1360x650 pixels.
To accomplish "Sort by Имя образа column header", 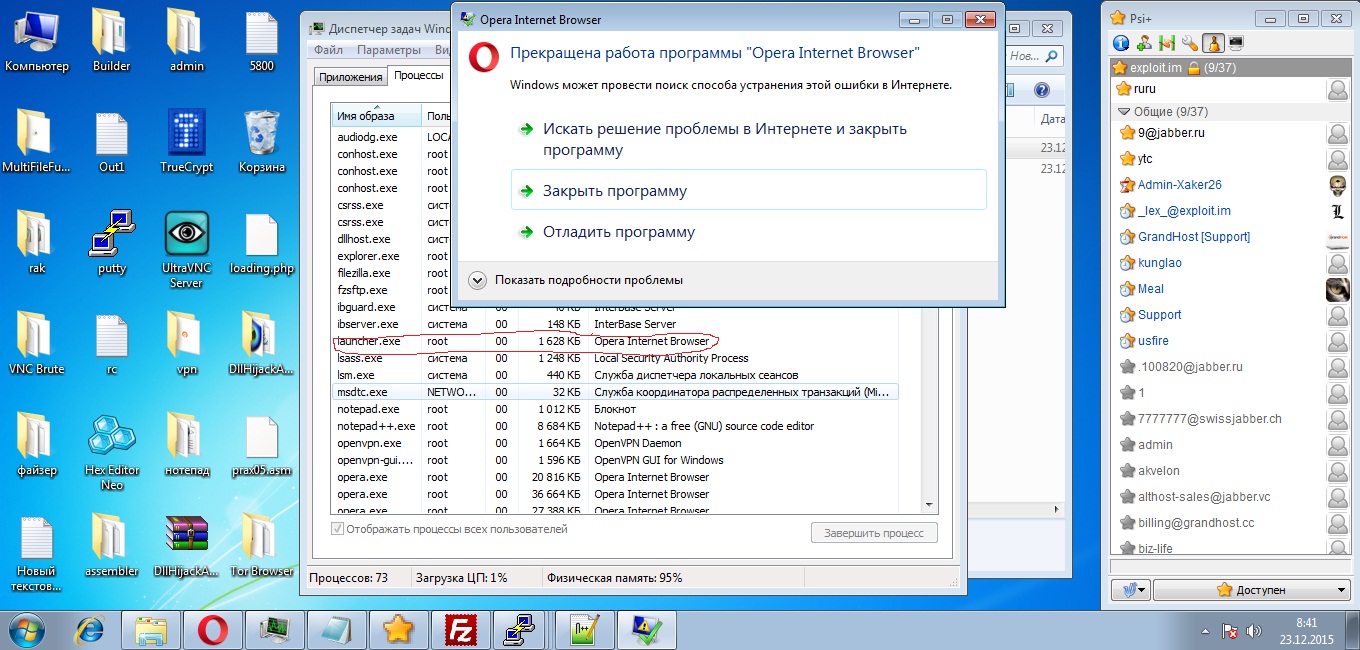I will tap(377, 116).
